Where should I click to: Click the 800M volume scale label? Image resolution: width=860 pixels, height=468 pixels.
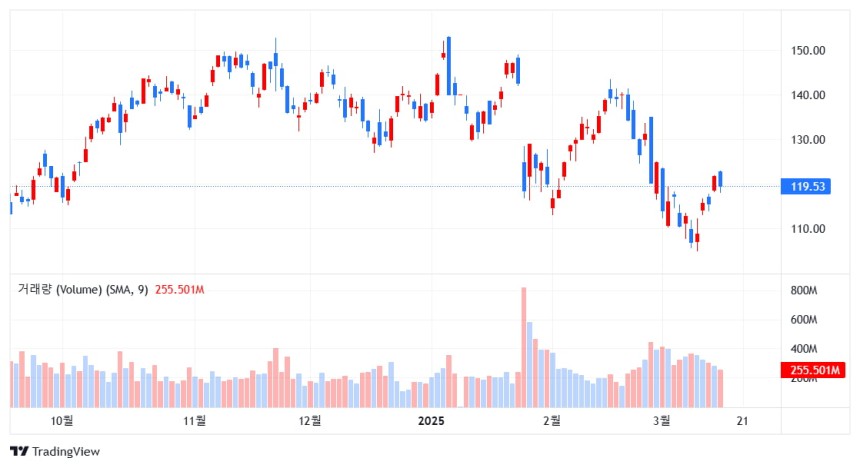click(x=804, y=290)
